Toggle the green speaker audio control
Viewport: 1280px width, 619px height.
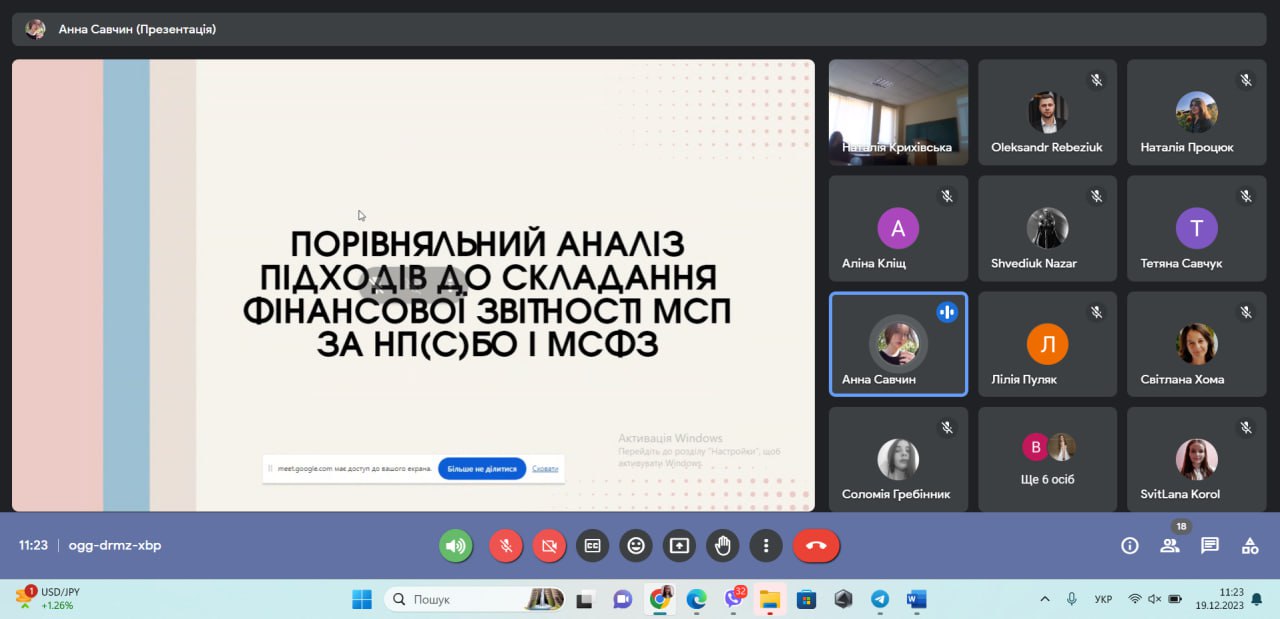tap(456, 546)
